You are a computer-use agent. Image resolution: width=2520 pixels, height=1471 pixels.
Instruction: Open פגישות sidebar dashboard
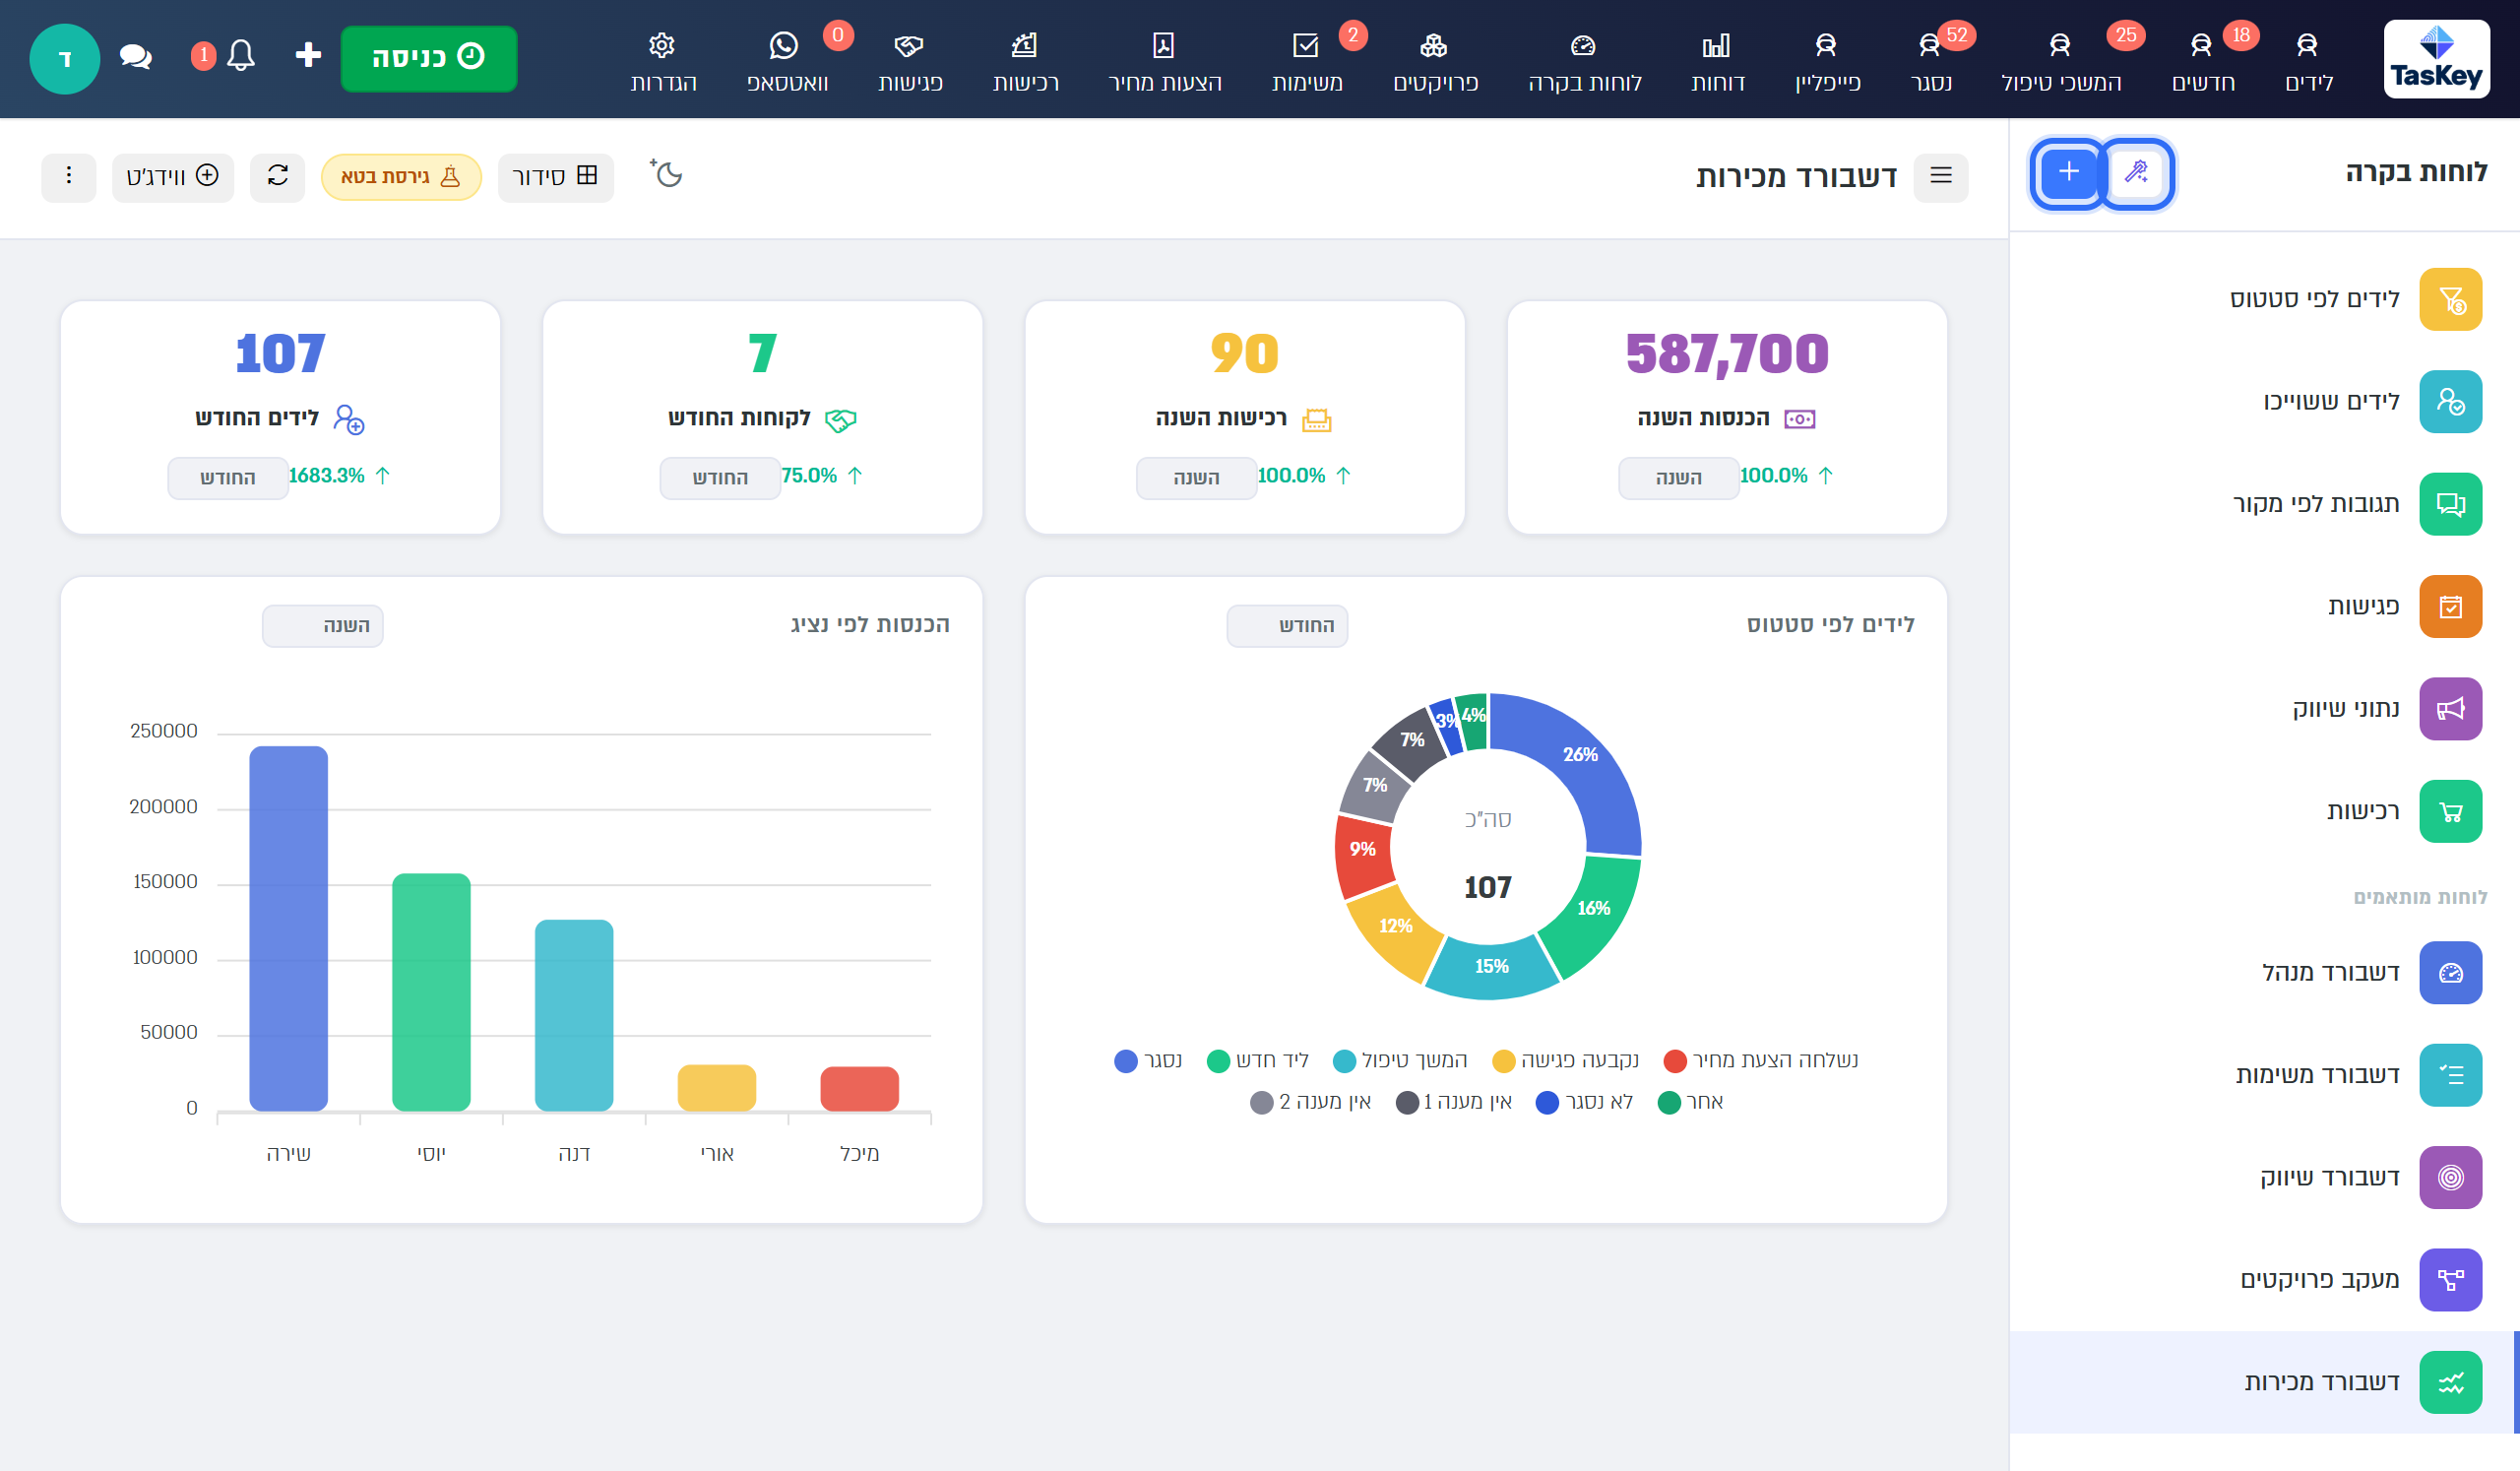pyautogui.click(x=2265, y=606)
